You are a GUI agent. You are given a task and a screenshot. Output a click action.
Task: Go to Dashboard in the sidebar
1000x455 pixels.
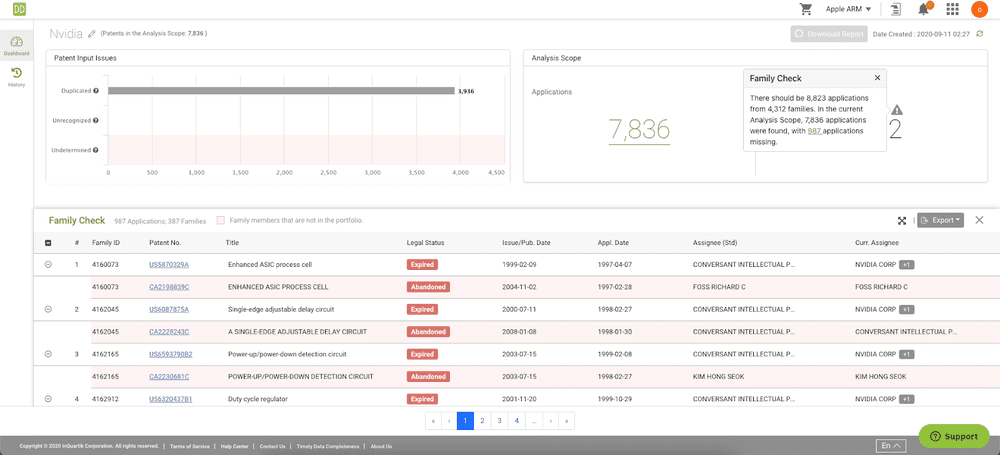17,46
